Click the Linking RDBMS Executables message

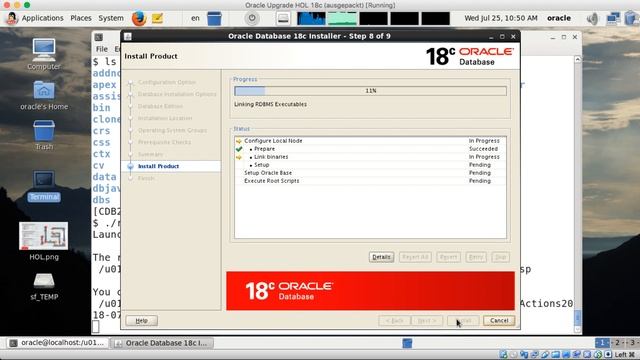[270, 104]
